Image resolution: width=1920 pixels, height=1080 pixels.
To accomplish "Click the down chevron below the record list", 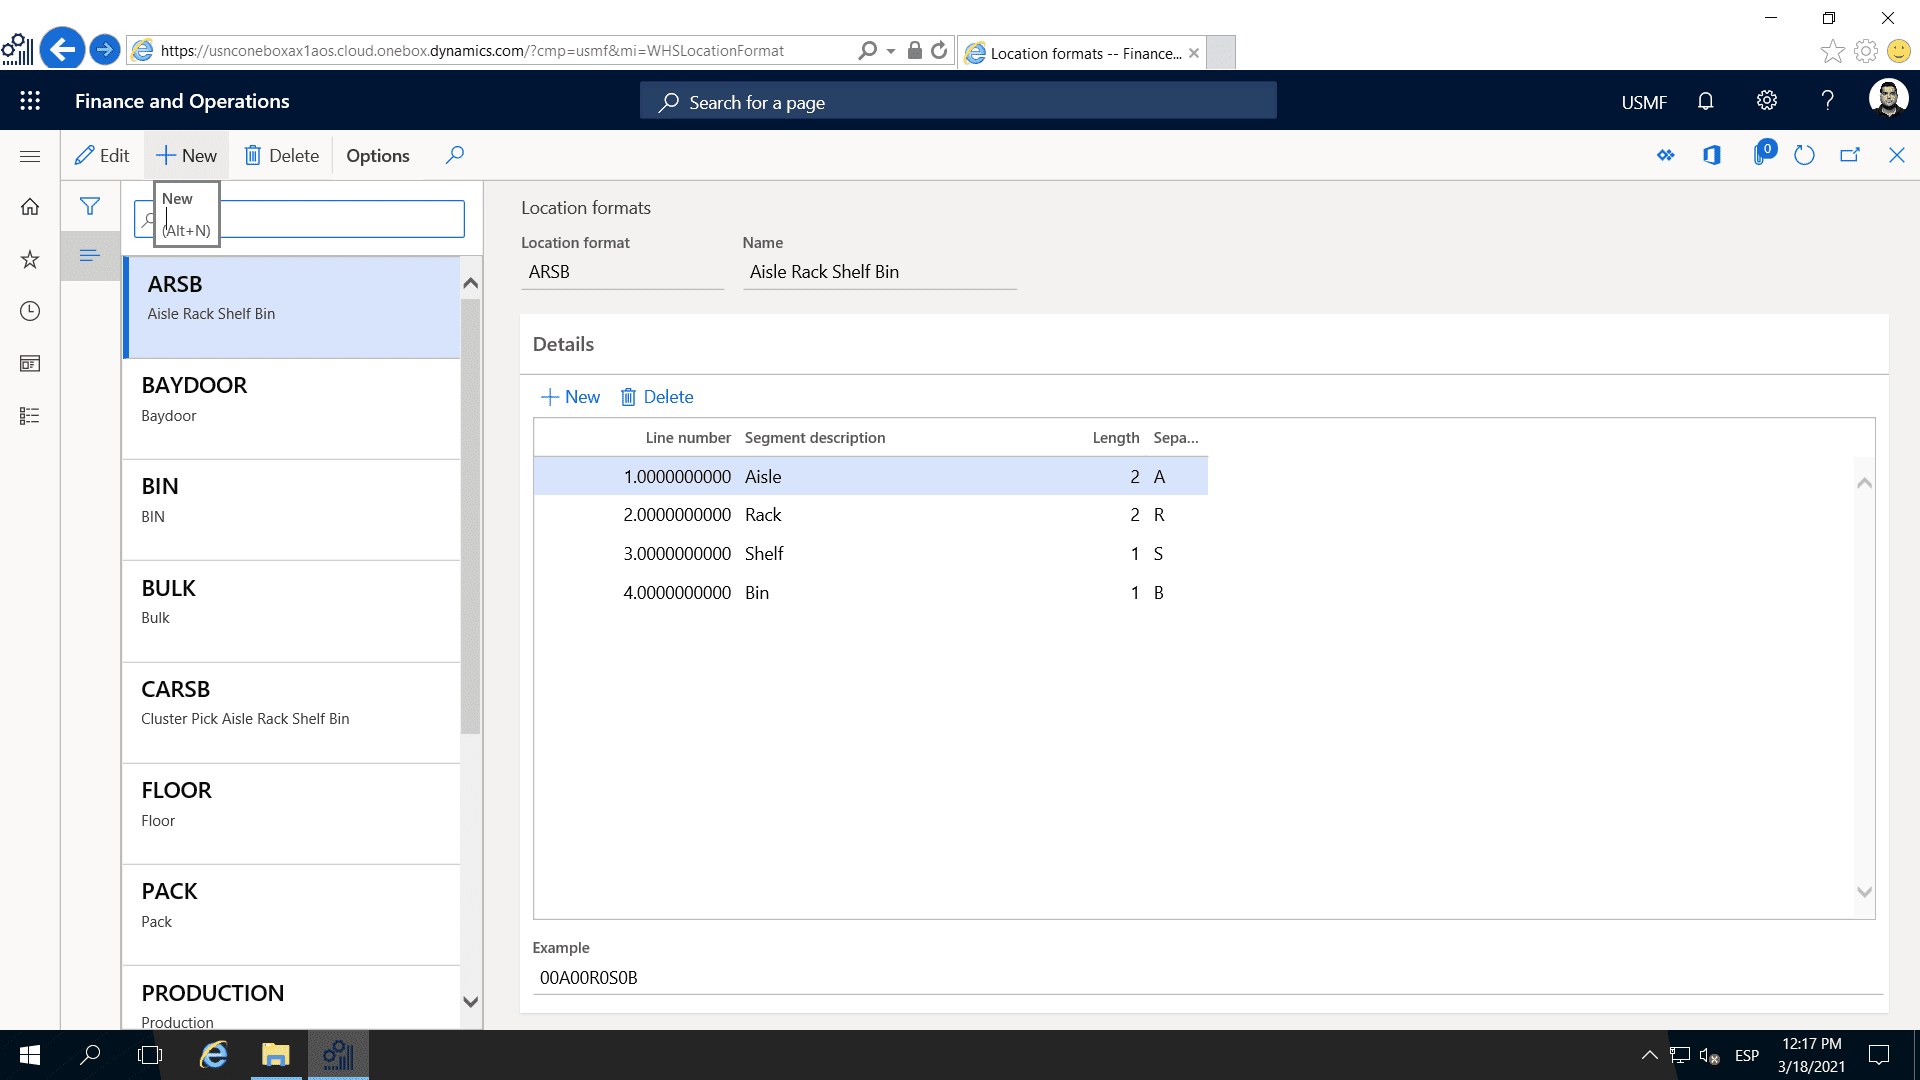I will [x=470, y=1001].
